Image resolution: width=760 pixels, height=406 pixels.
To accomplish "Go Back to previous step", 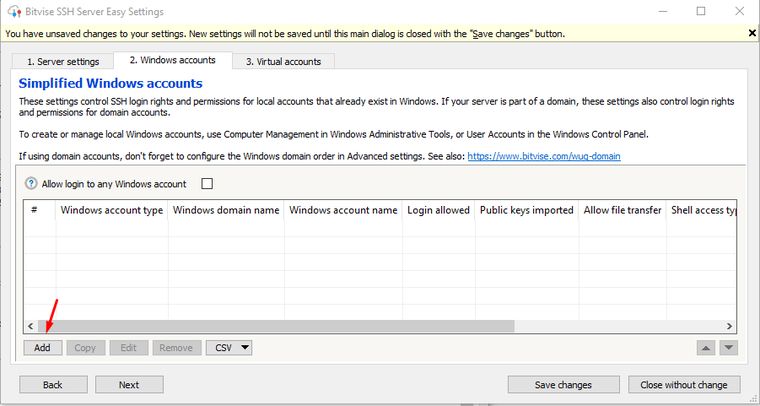I will pyautogui.click(x=53, y=385).
